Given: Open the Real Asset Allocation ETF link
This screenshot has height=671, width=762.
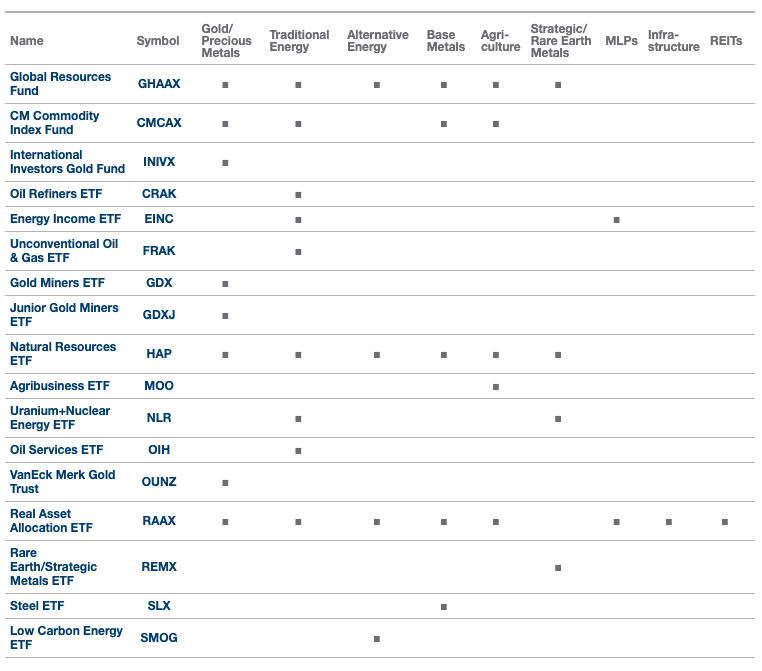Looking at the screenshot, I should (52, 521).
